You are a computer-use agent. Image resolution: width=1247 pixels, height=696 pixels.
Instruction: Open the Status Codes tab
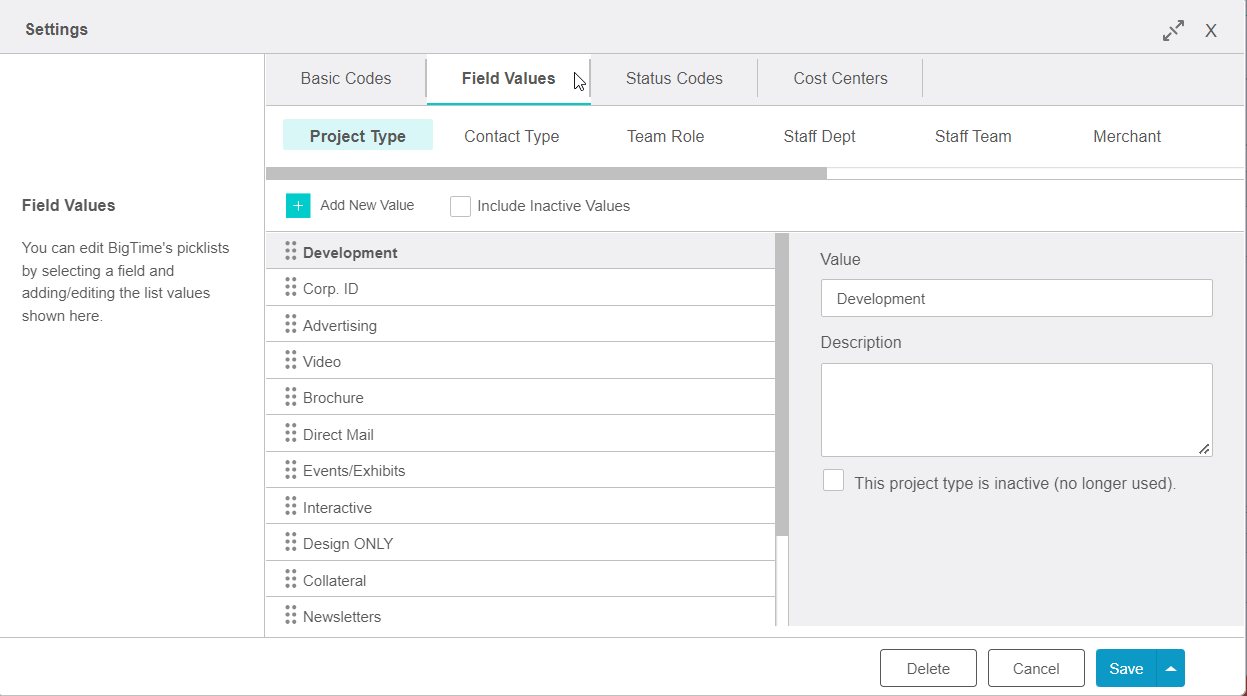tap(674, 78)
